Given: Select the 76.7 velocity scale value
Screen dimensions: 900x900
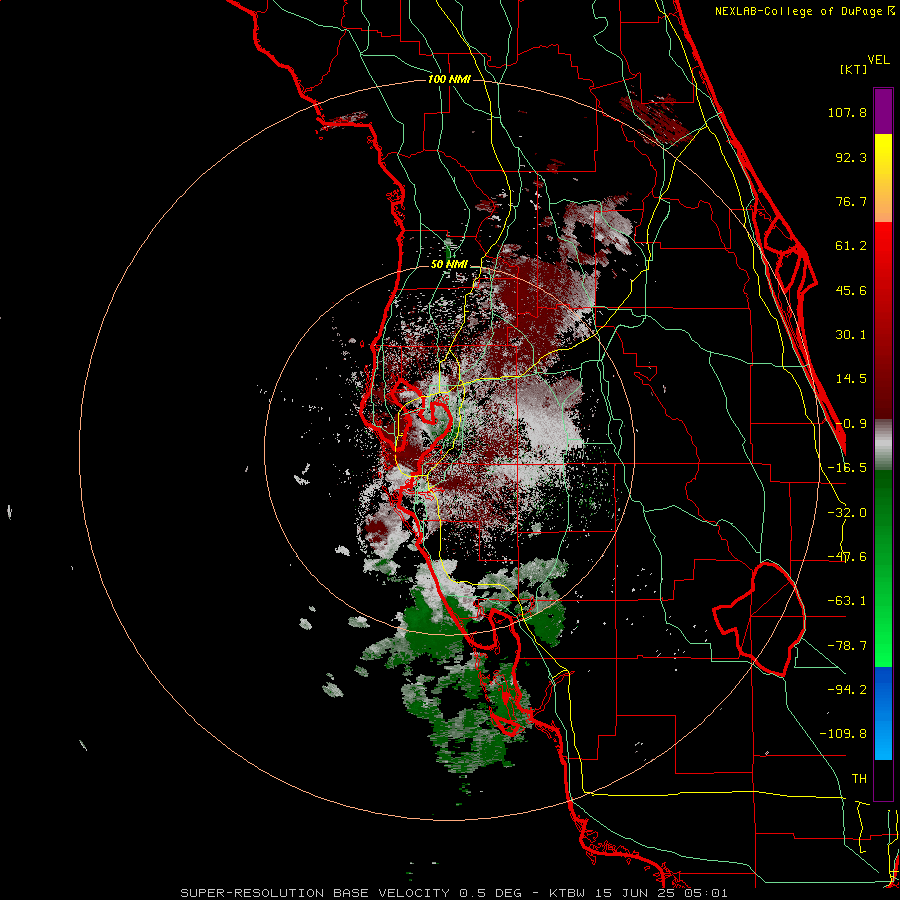Looking at the screenshot, I should [x=851, y=201].
